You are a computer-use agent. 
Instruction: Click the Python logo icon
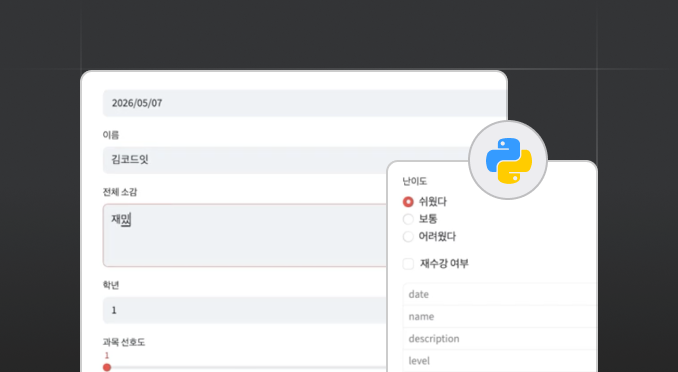click(508, 160)
